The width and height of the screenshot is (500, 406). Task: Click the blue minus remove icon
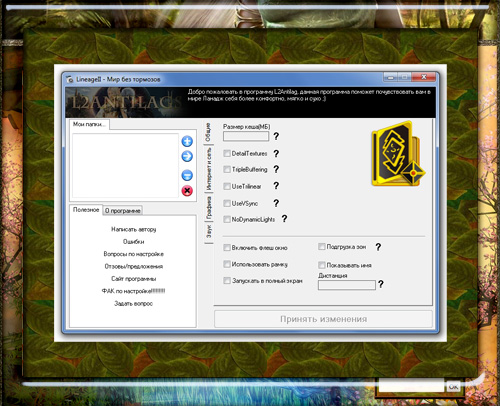coord(187,175)
